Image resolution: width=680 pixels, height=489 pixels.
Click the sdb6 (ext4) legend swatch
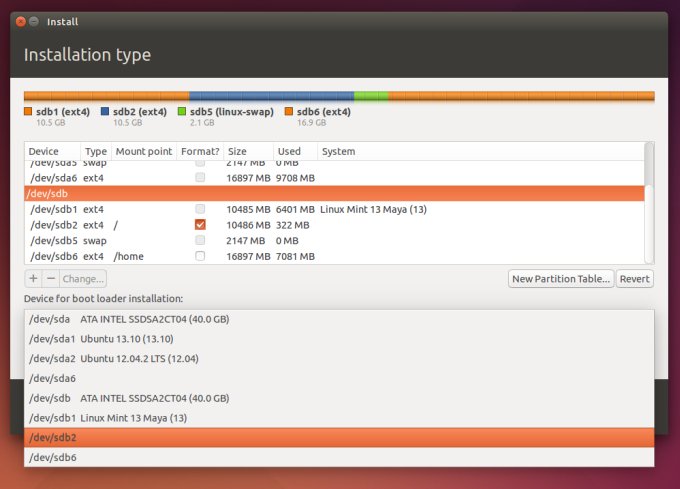coord(289,111)
